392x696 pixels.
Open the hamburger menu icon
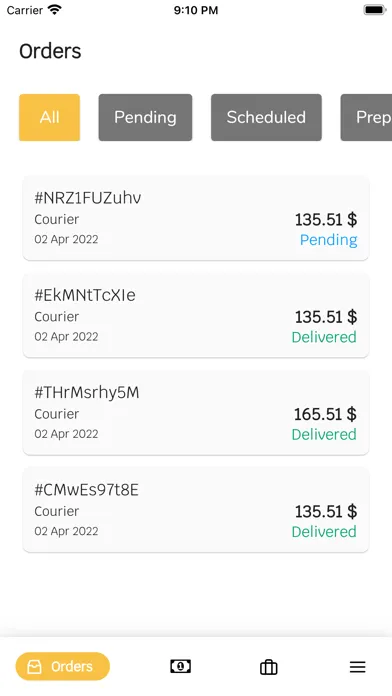tap(357, 667)
